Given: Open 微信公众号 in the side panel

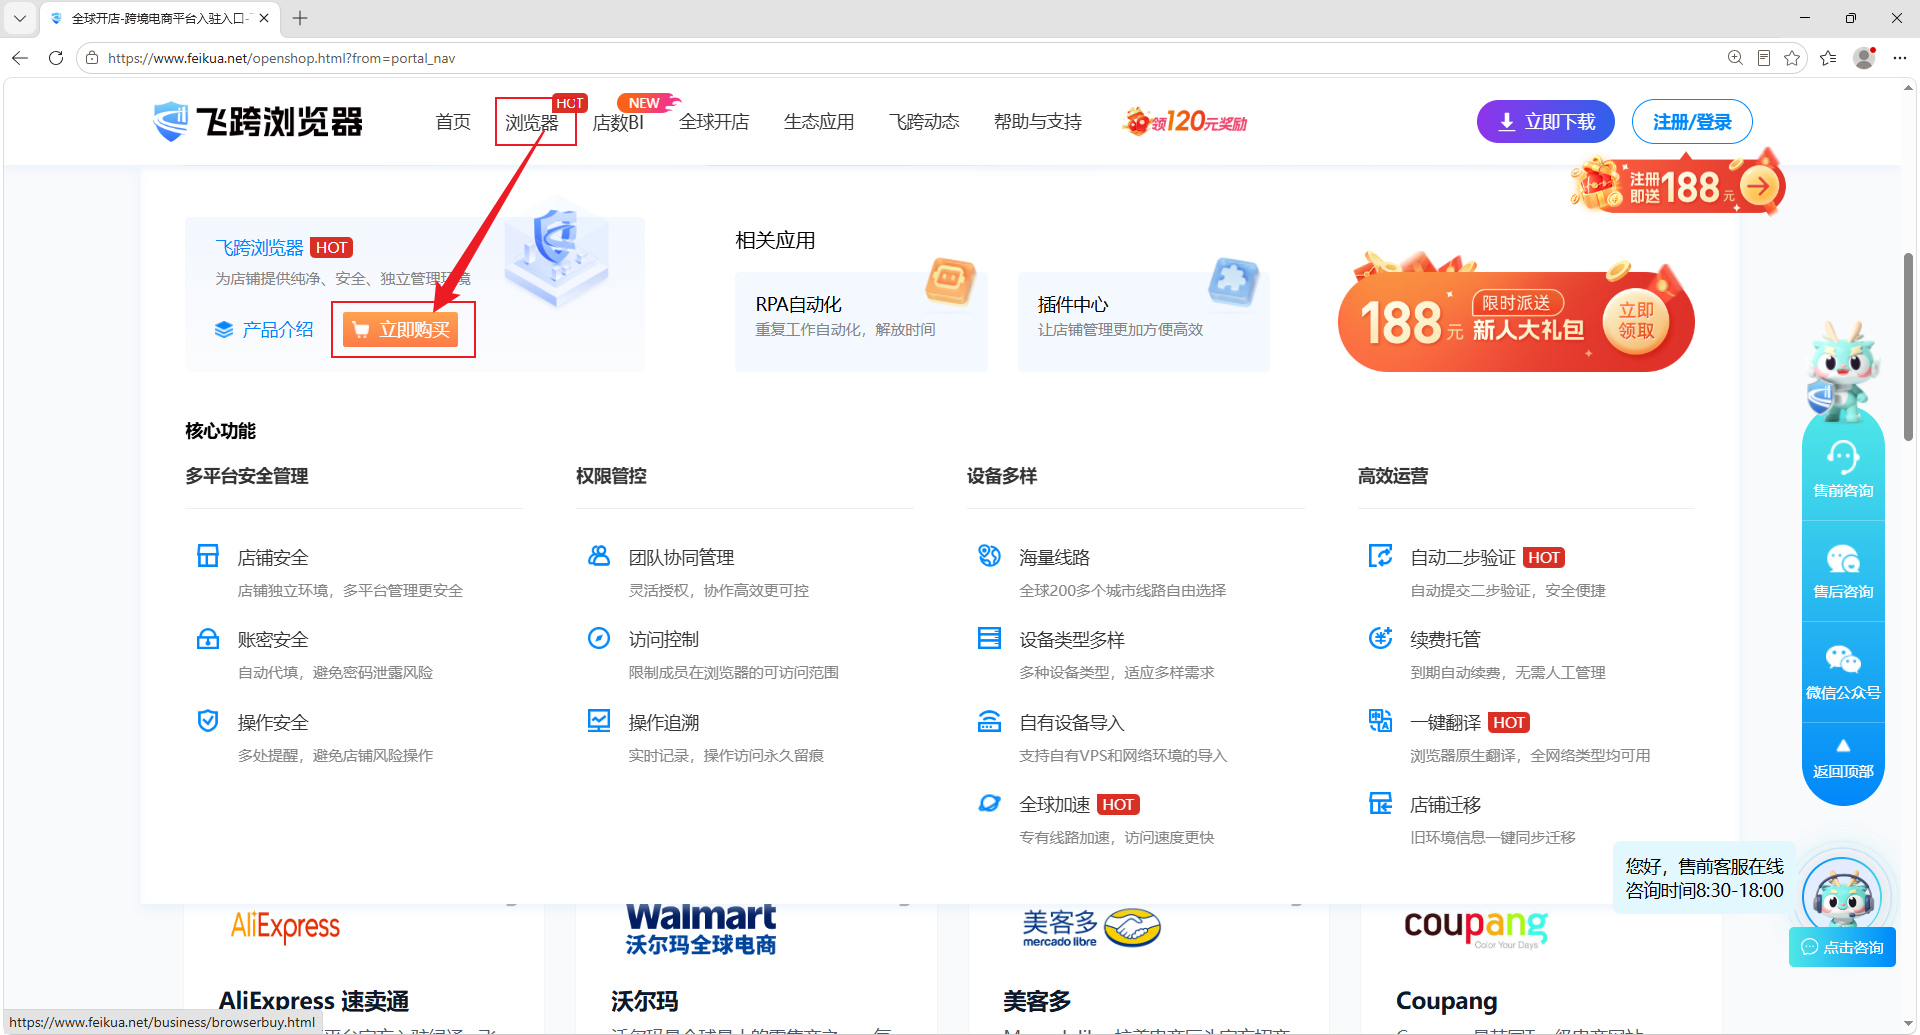Looking at the screenshot, I should [1843, 672].
